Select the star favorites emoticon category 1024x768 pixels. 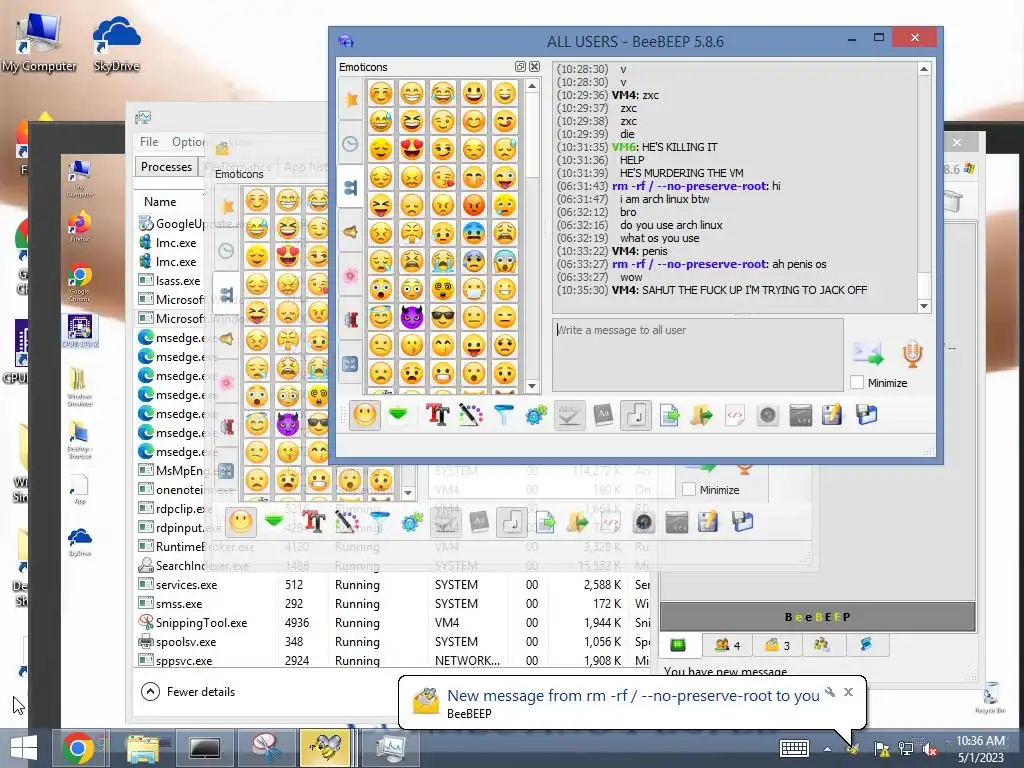[x=351, y=99]
